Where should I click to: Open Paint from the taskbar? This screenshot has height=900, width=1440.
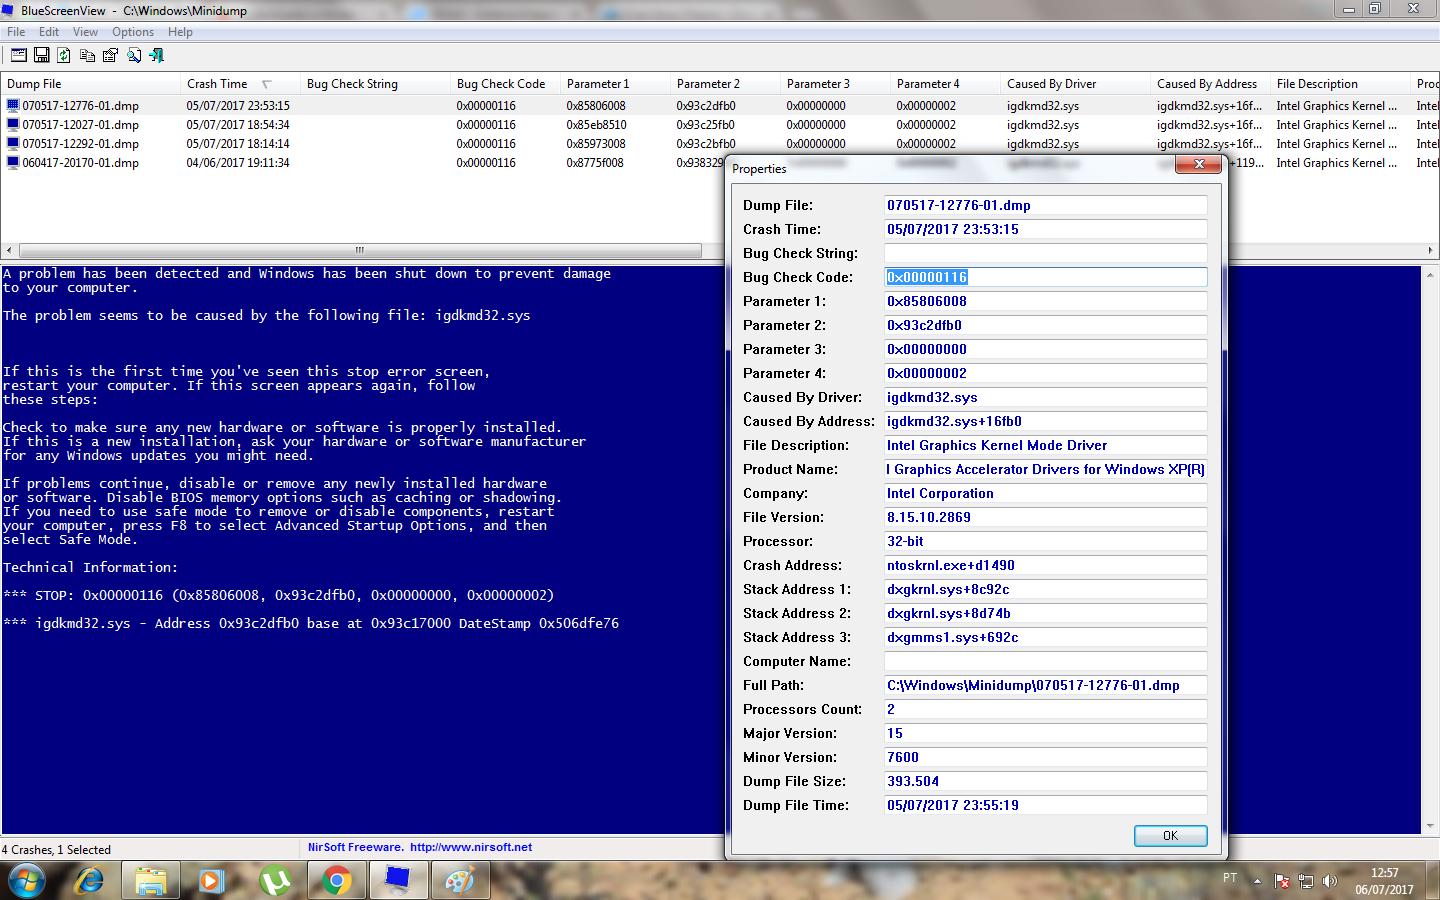click(460, 881)
